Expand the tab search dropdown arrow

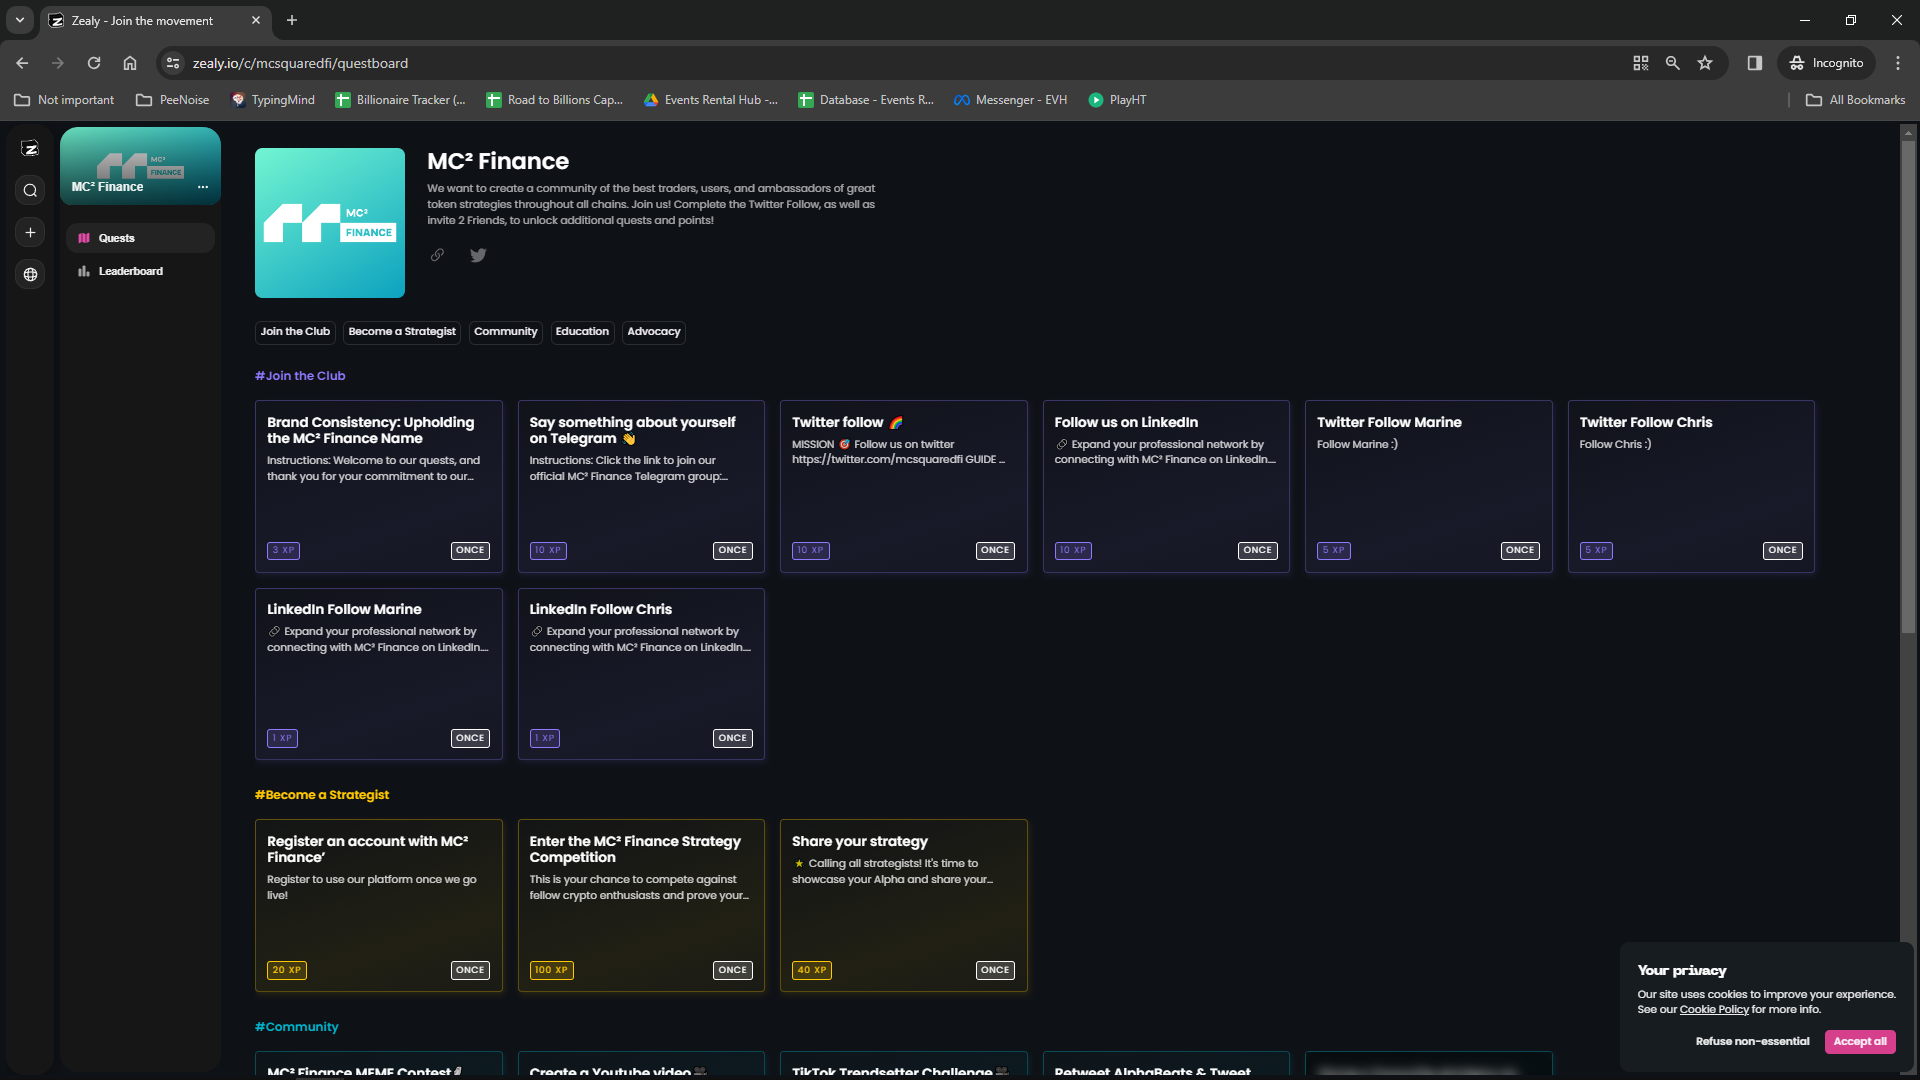20,20
